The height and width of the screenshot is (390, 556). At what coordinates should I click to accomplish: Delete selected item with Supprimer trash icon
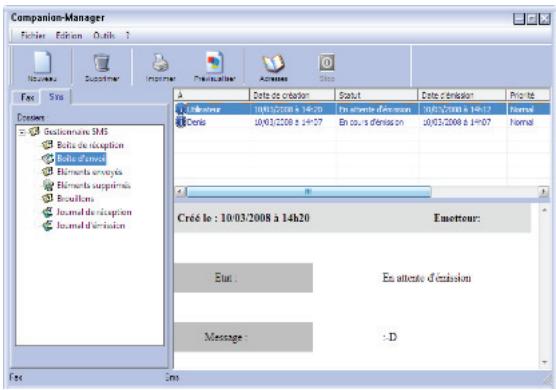click(102, 63)
